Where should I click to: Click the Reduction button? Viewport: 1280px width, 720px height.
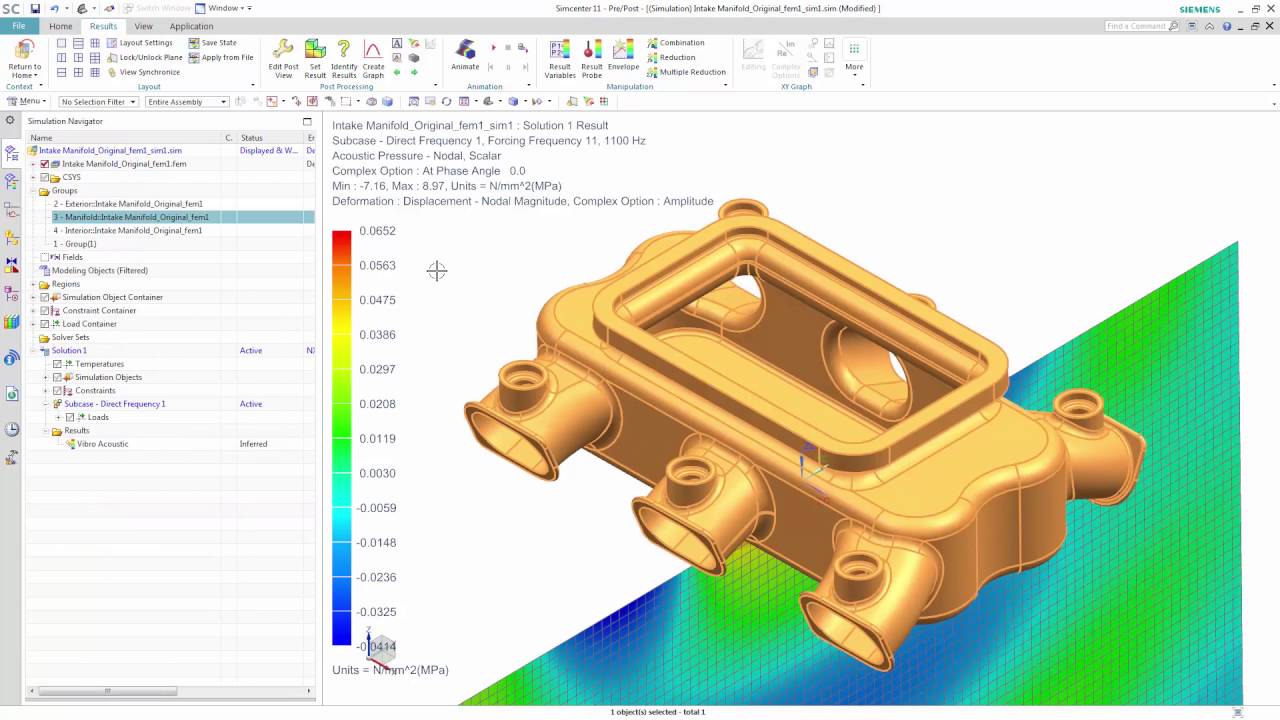671,57
